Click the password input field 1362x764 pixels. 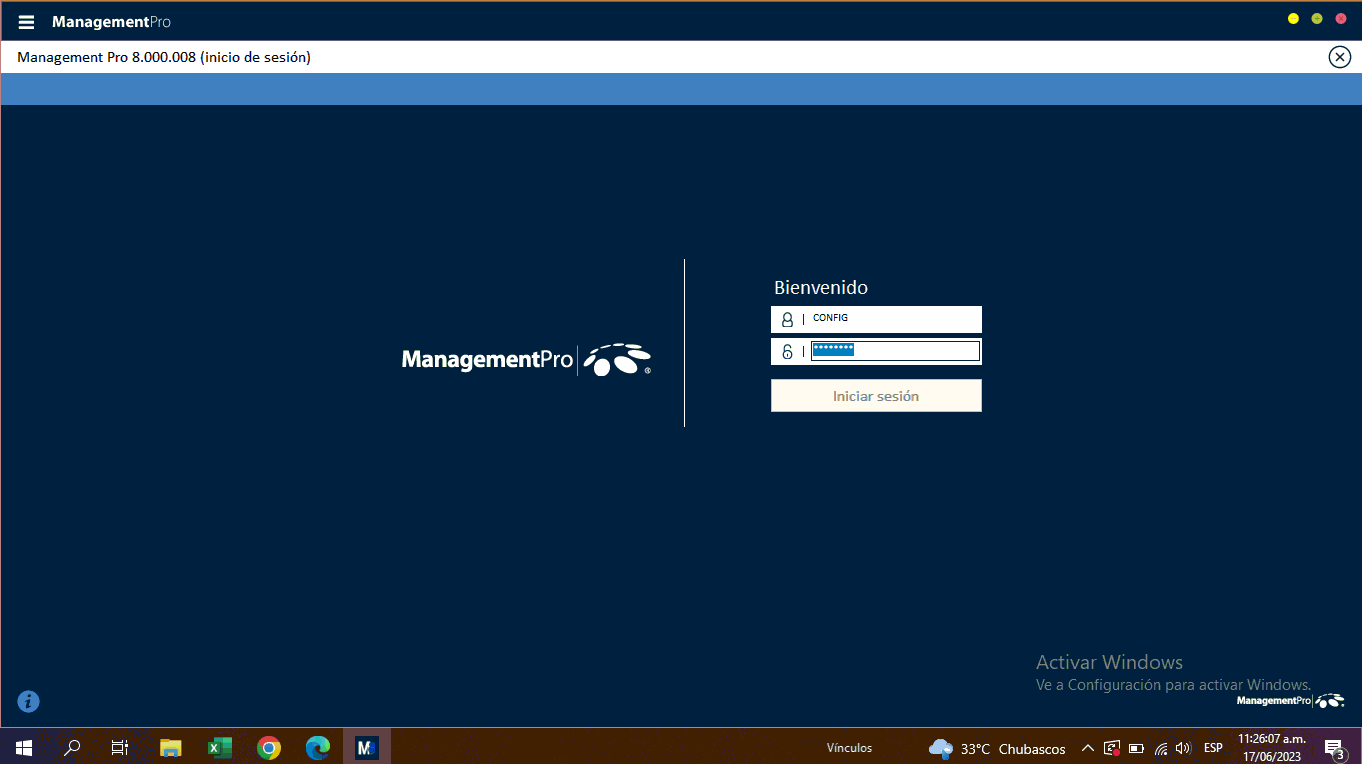click(894, 351)
